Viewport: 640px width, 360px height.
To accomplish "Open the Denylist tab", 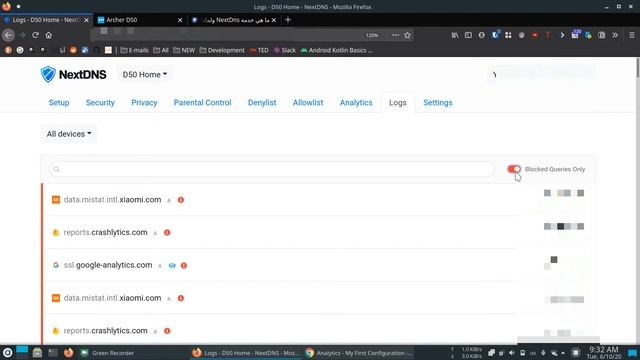I will click(262, 103).
